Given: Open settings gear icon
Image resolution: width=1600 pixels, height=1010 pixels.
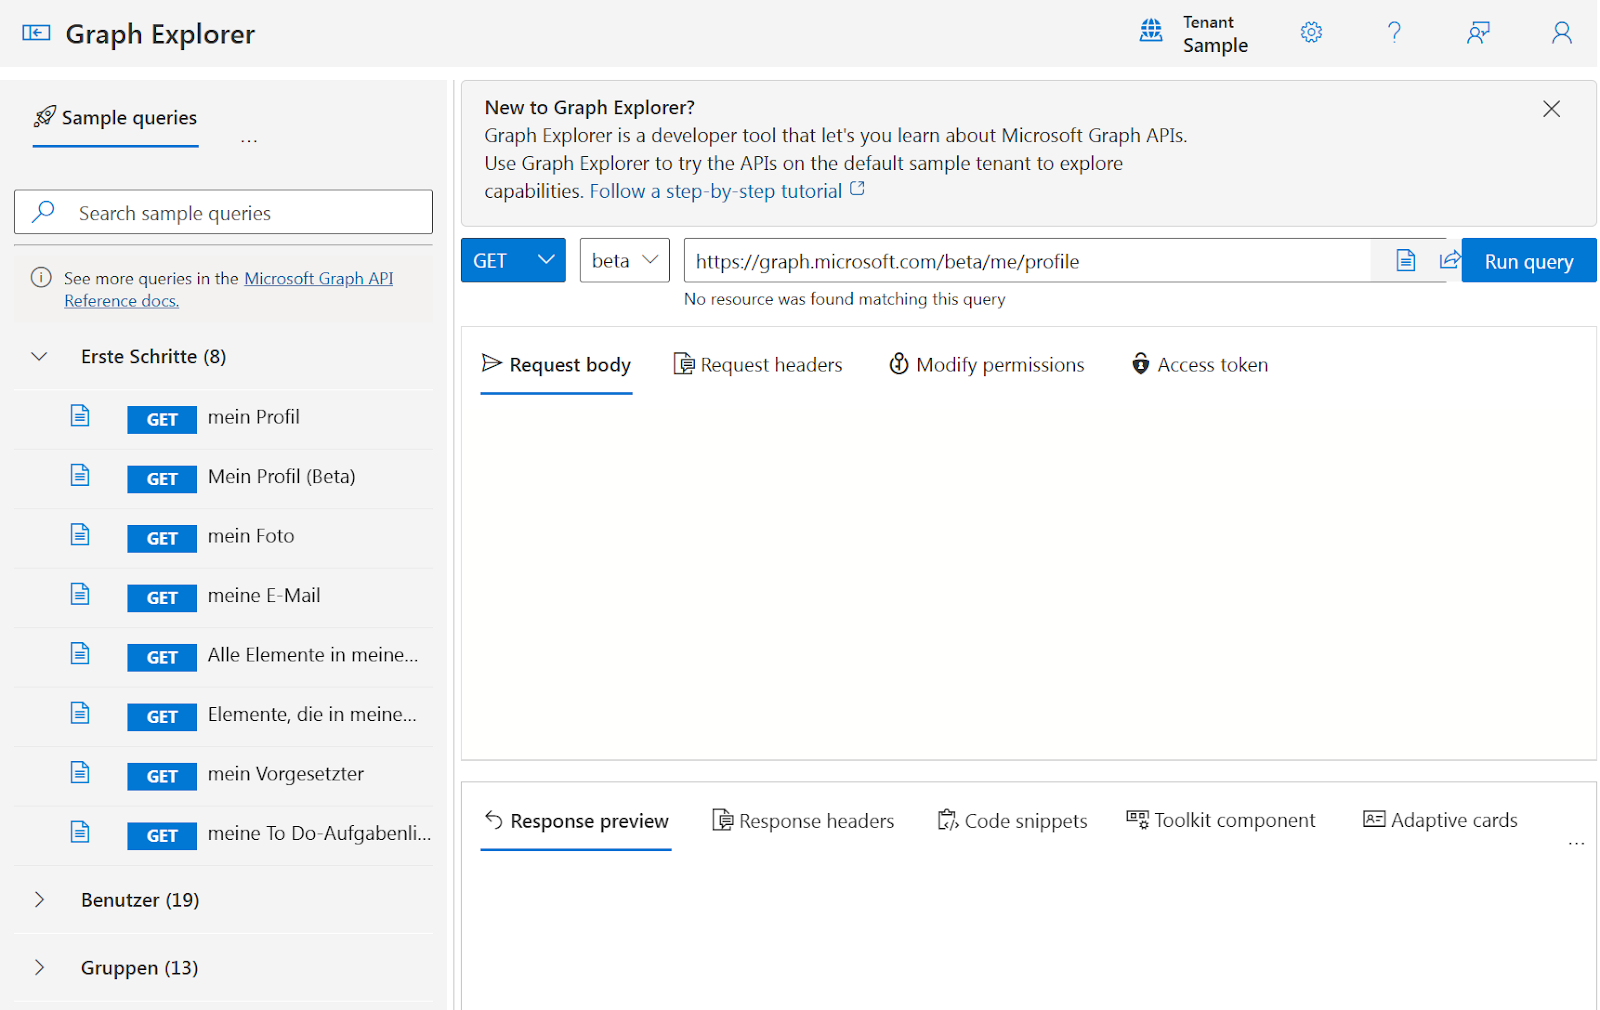Looking at the screenshot, I should pyautogui.click(x=1311, y=32).
